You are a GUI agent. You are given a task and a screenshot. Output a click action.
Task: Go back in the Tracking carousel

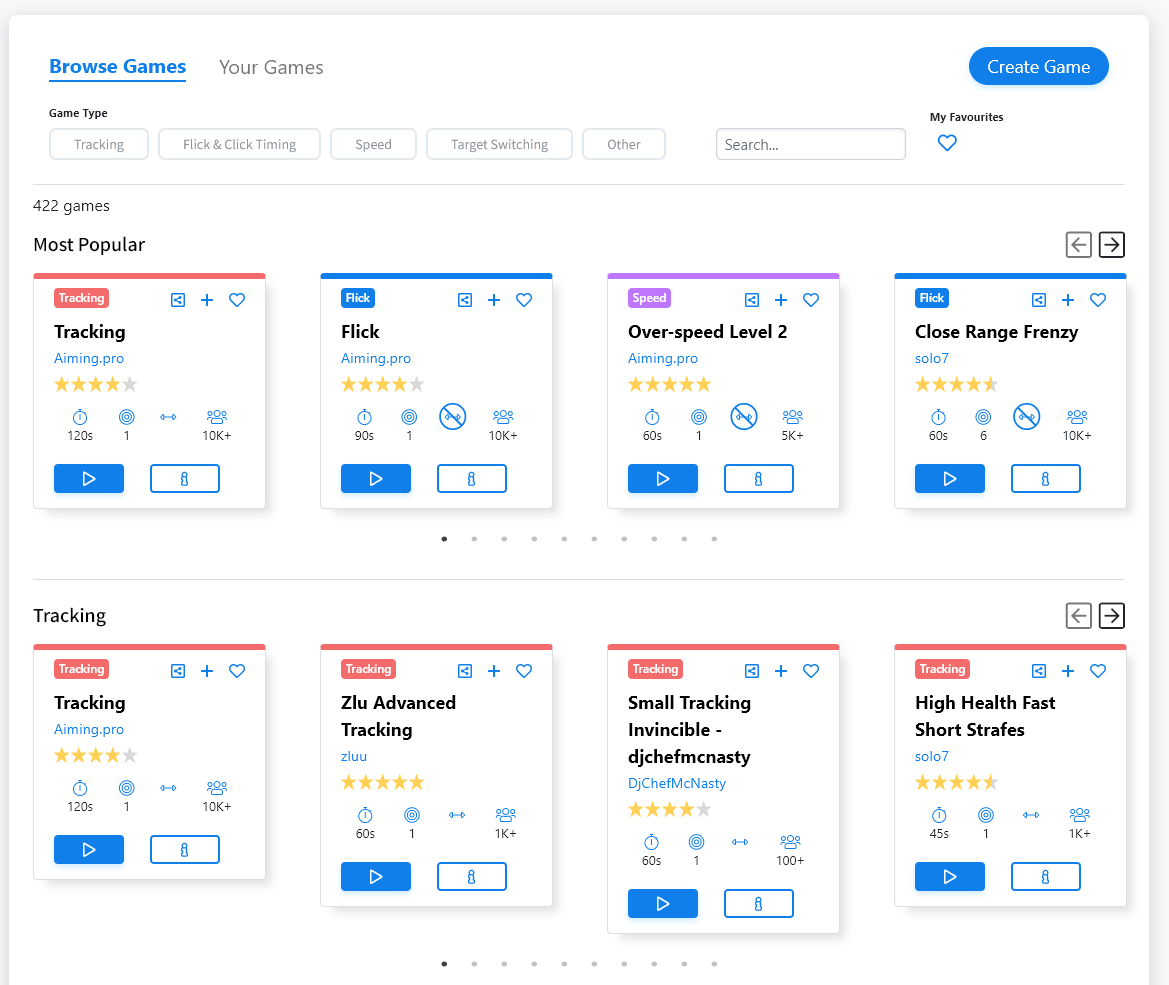1078,615
